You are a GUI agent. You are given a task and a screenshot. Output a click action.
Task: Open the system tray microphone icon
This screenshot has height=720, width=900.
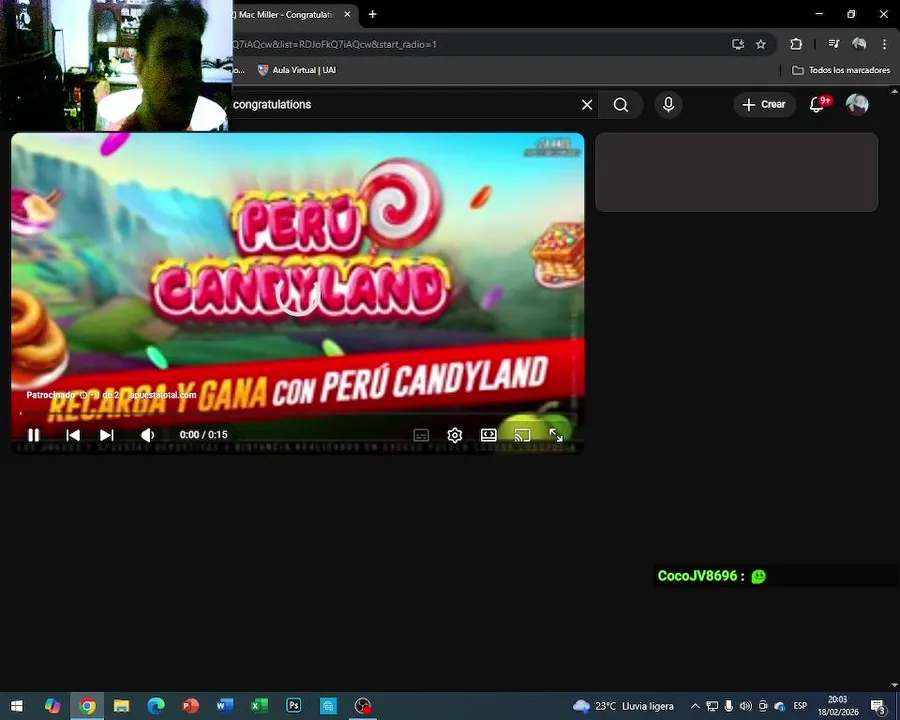728,706
